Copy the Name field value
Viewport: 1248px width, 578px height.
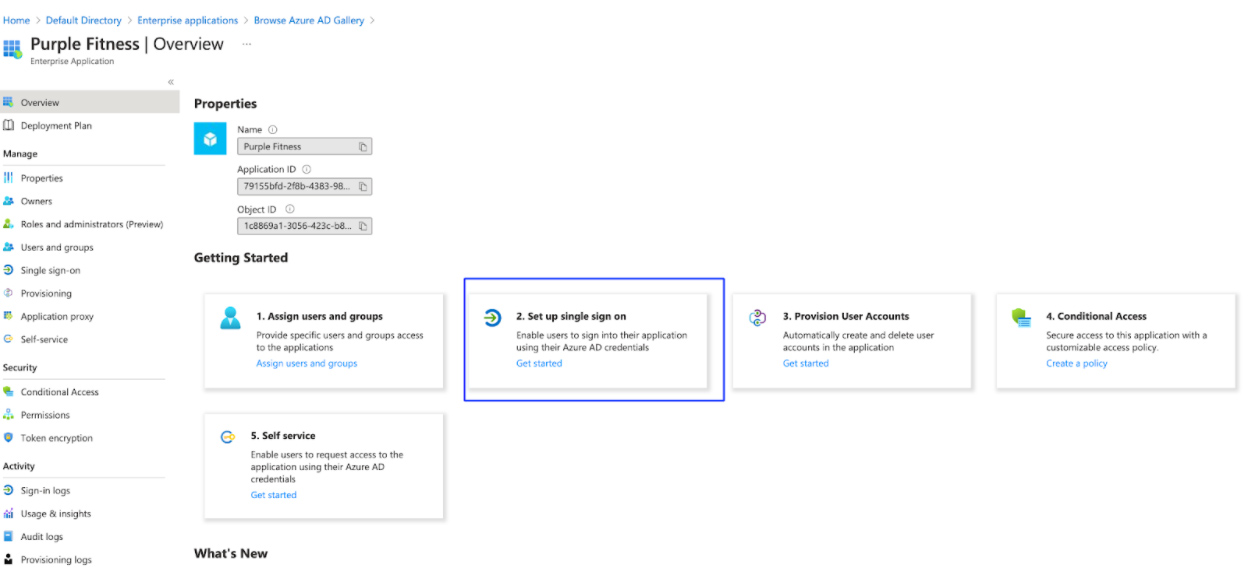[x=363, y=146]
